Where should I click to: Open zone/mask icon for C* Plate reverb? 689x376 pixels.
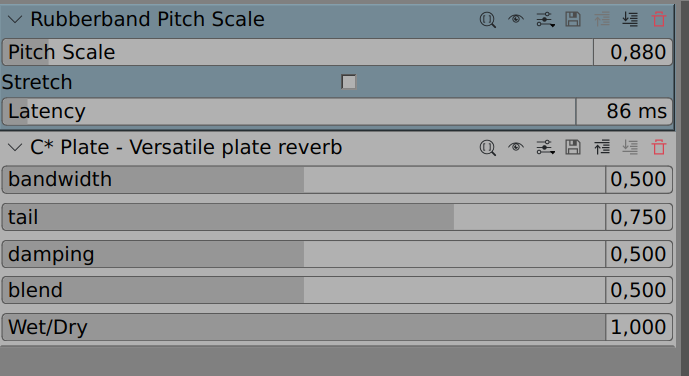[487, 148]
